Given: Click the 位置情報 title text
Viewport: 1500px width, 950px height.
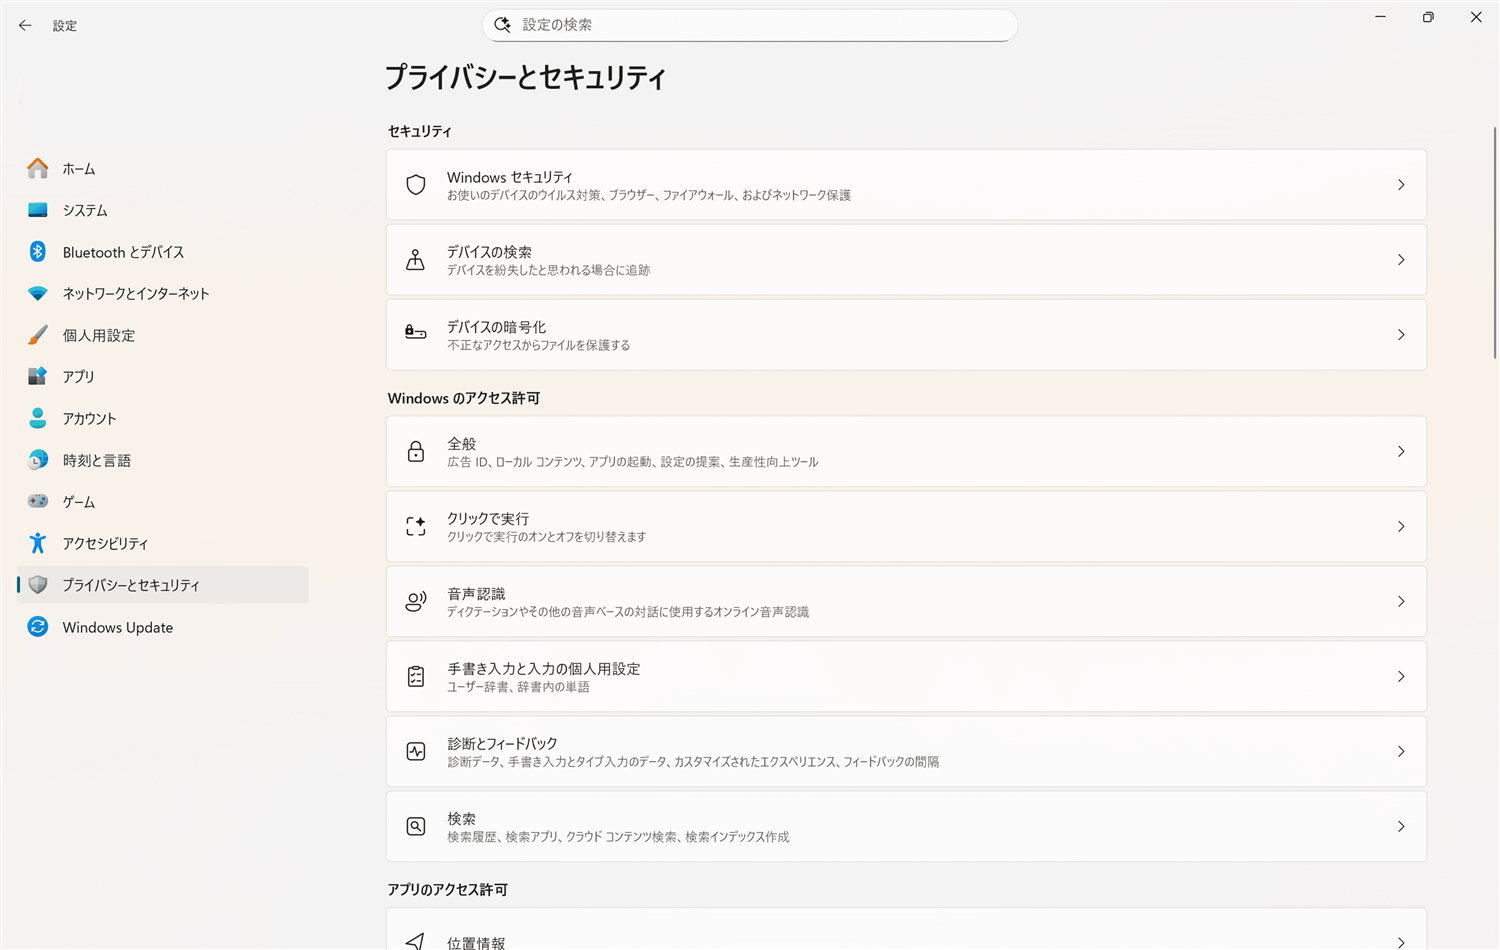Looking at the screenshot, I should (476, 943).
